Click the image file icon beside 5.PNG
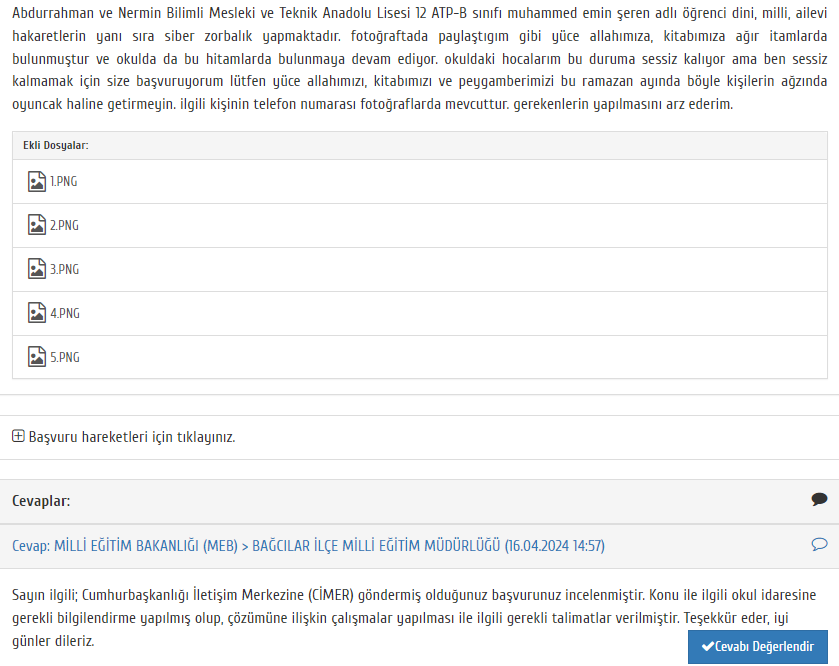 pyautogui.click(x=36, y=357)
